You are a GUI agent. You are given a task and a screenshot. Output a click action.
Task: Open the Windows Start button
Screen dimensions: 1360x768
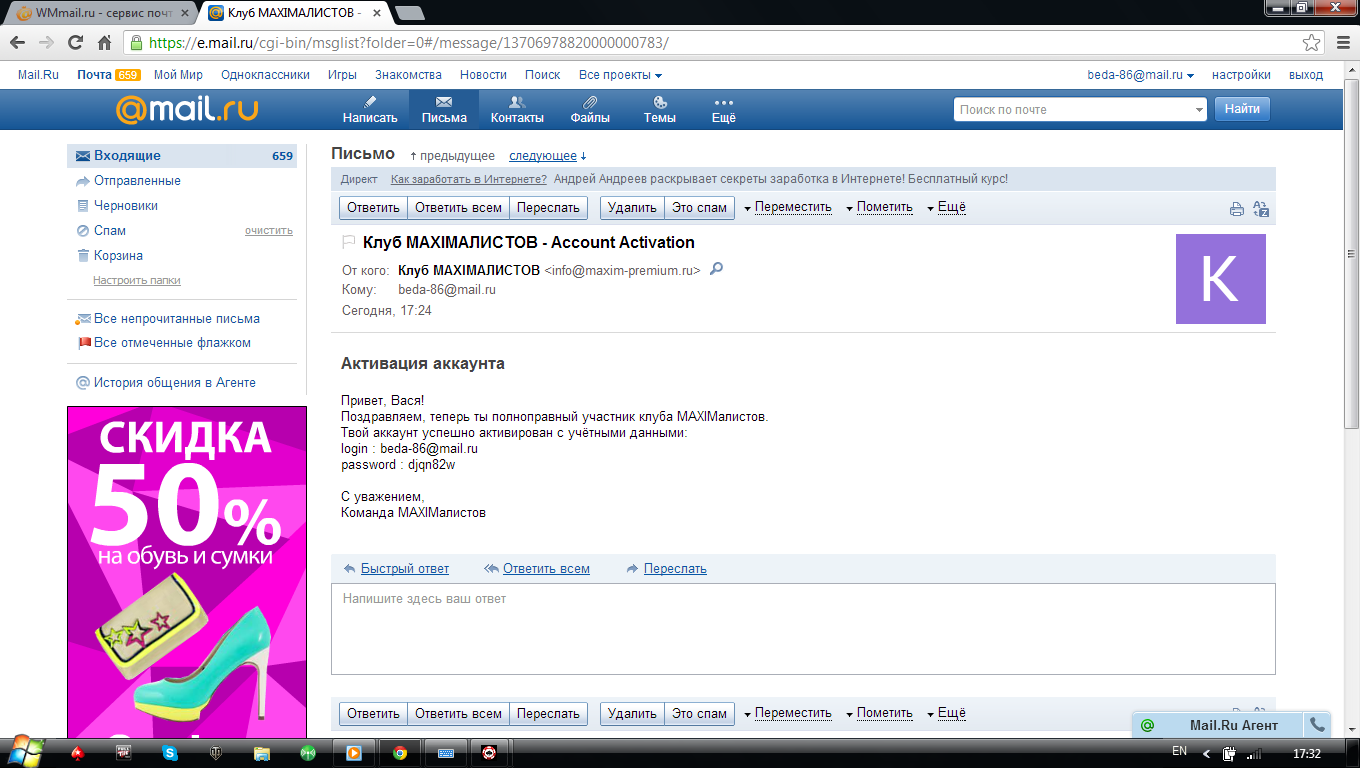25,752
